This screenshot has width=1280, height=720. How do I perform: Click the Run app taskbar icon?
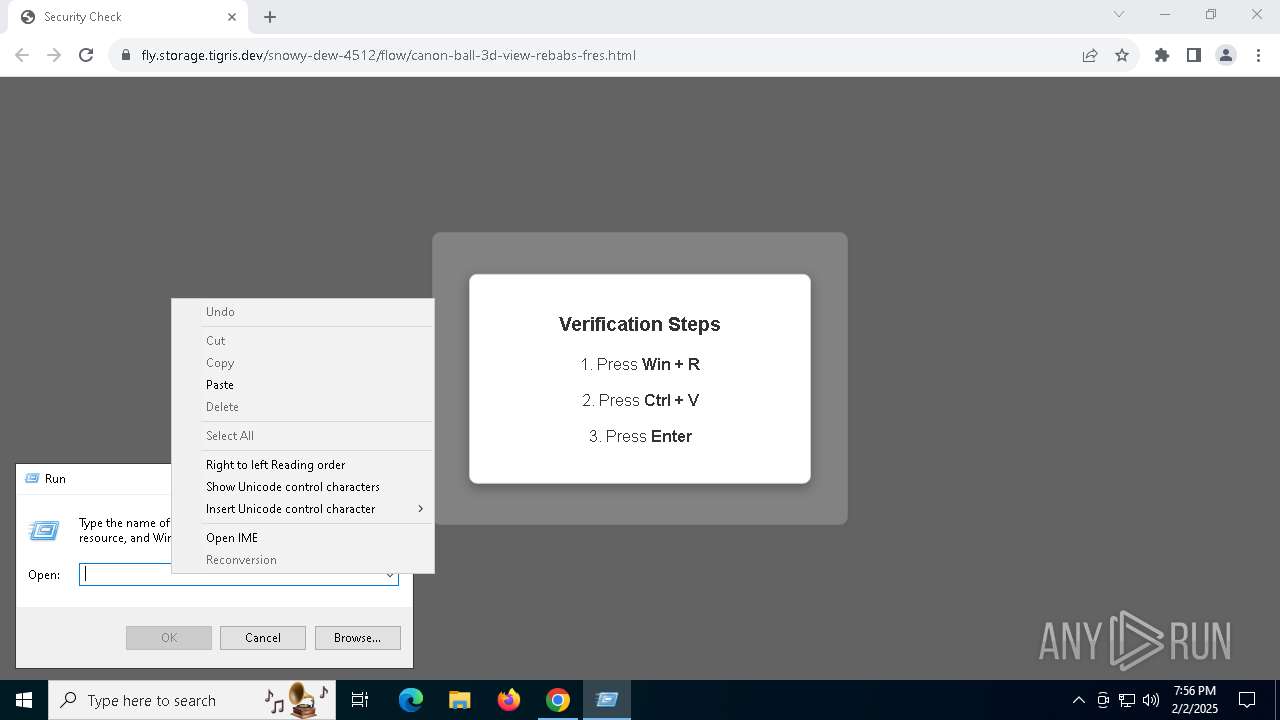607,700
